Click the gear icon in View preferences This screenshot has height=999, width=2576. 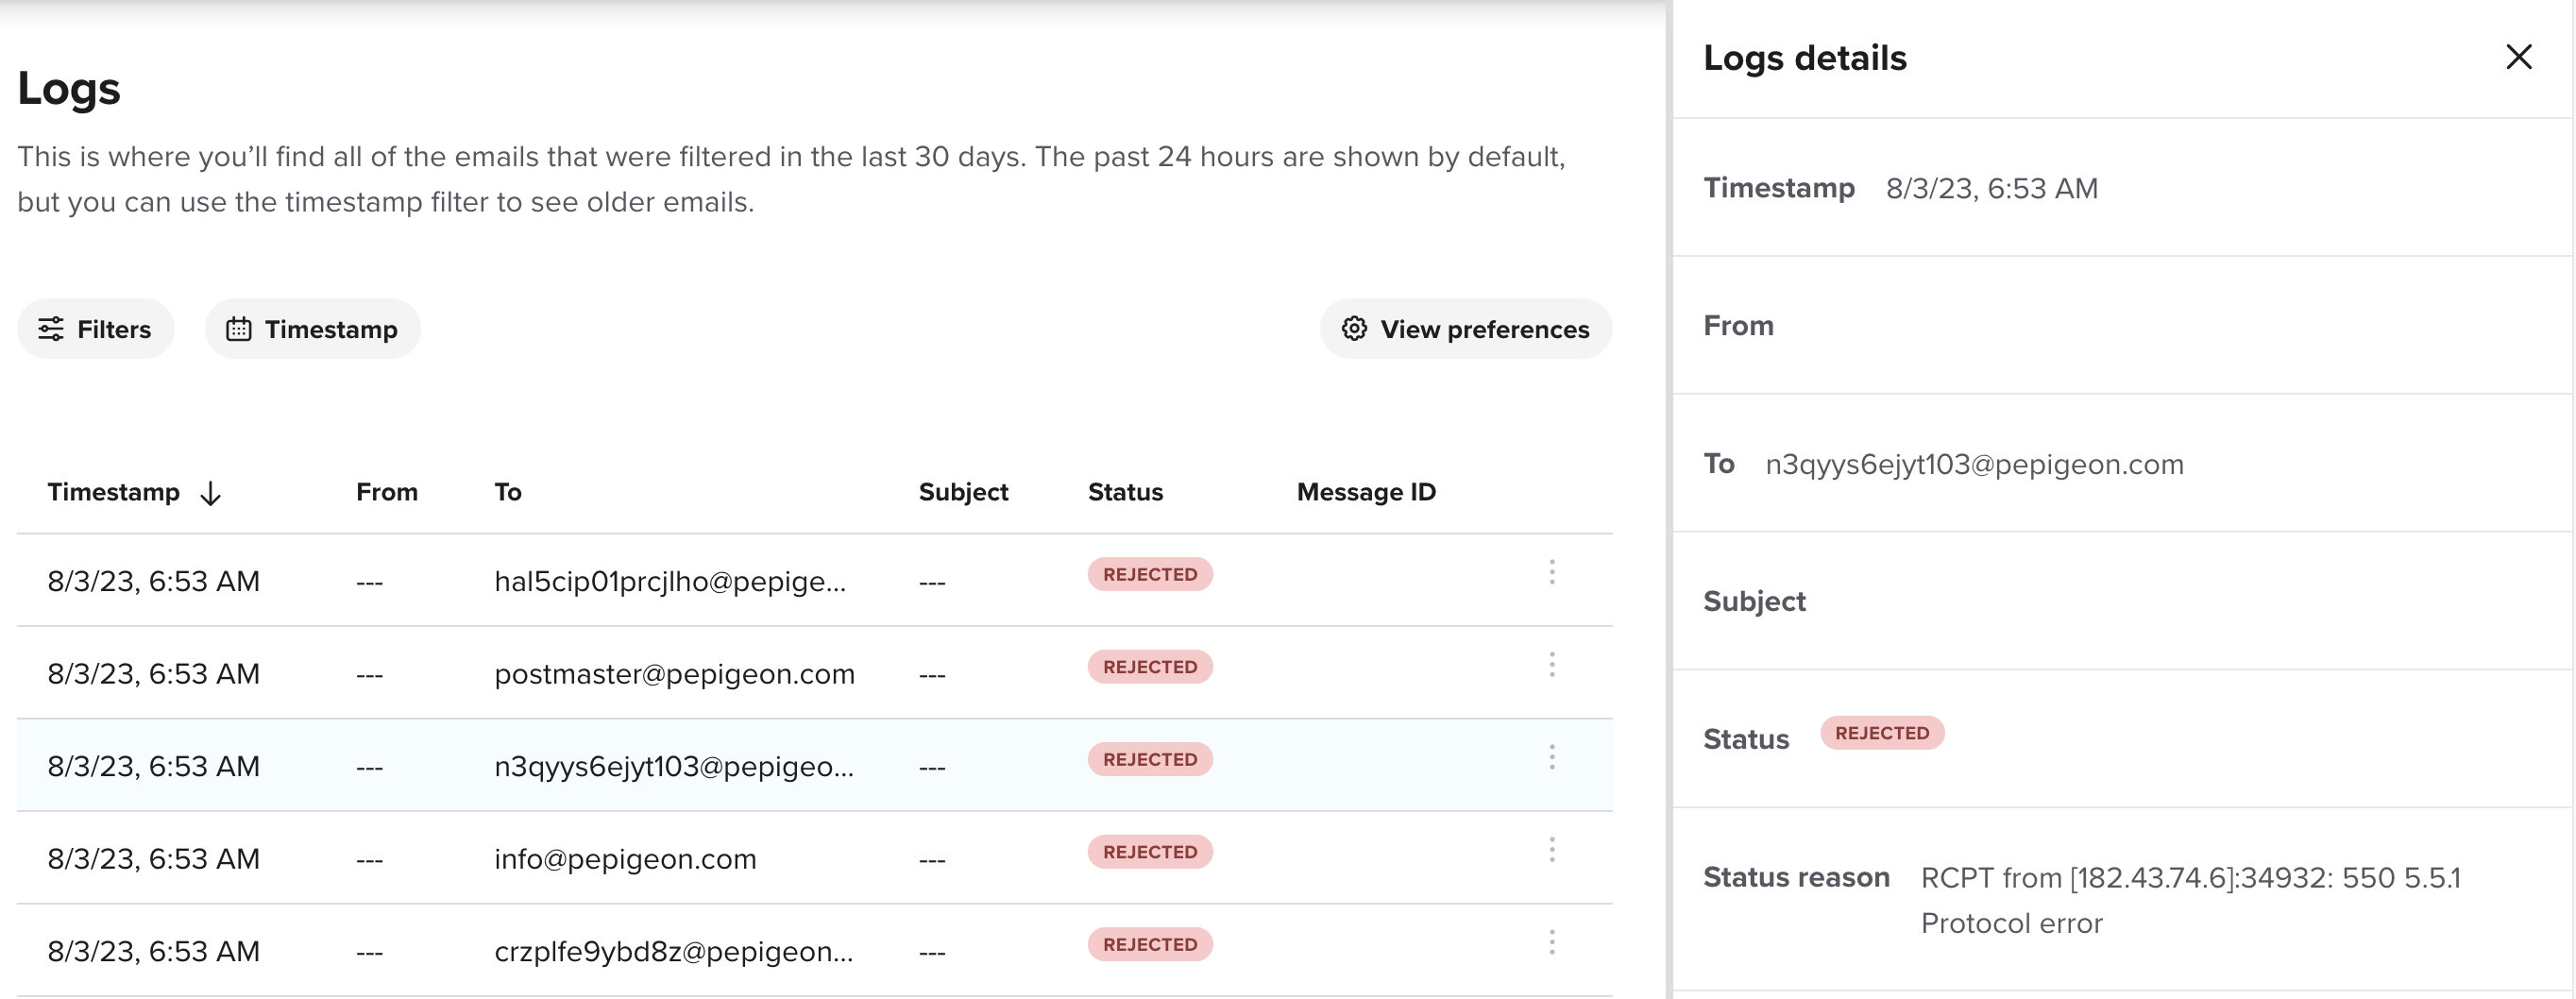1354,329
